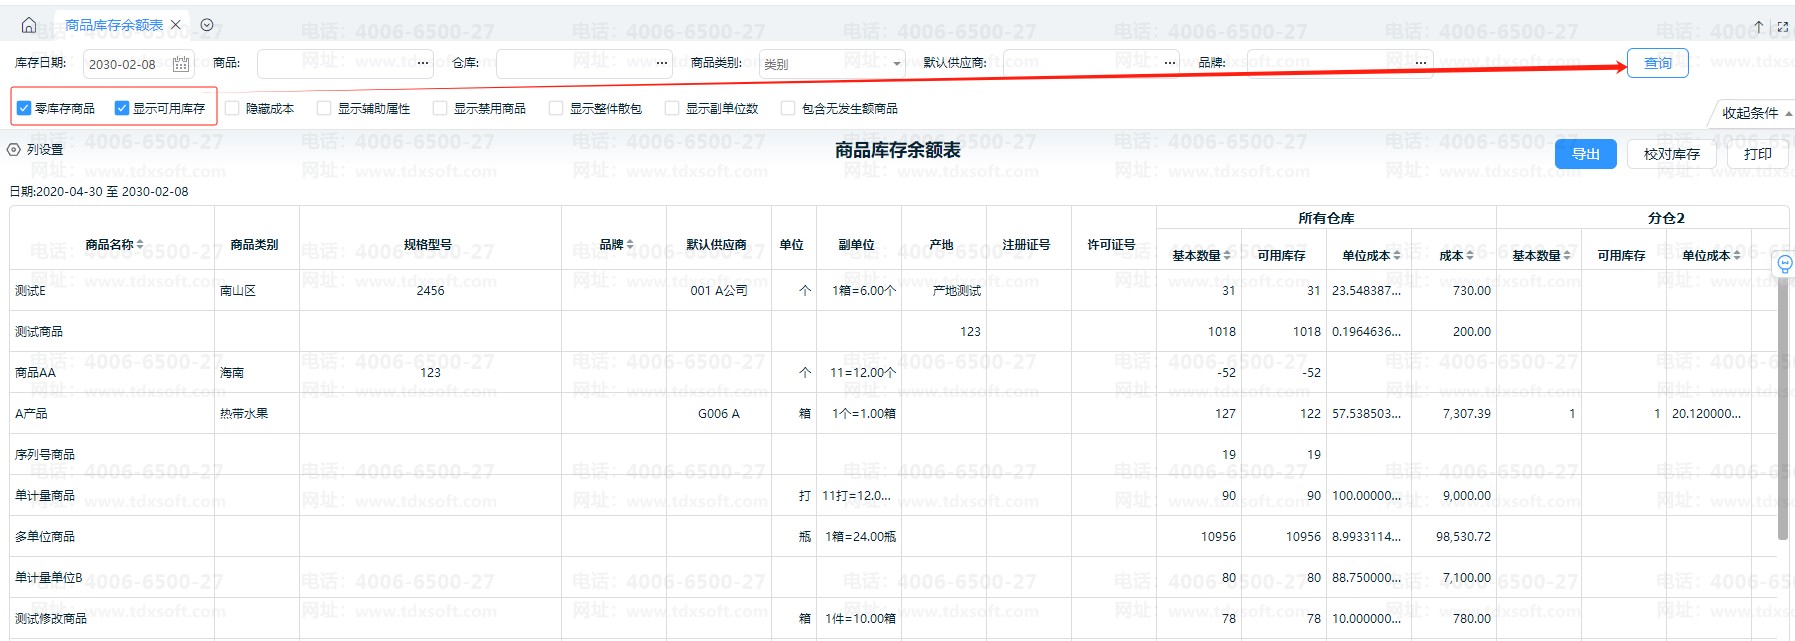Enable the 隐藏成本 checkbox
The image size is (1795, 641).
tap(233, 108)
